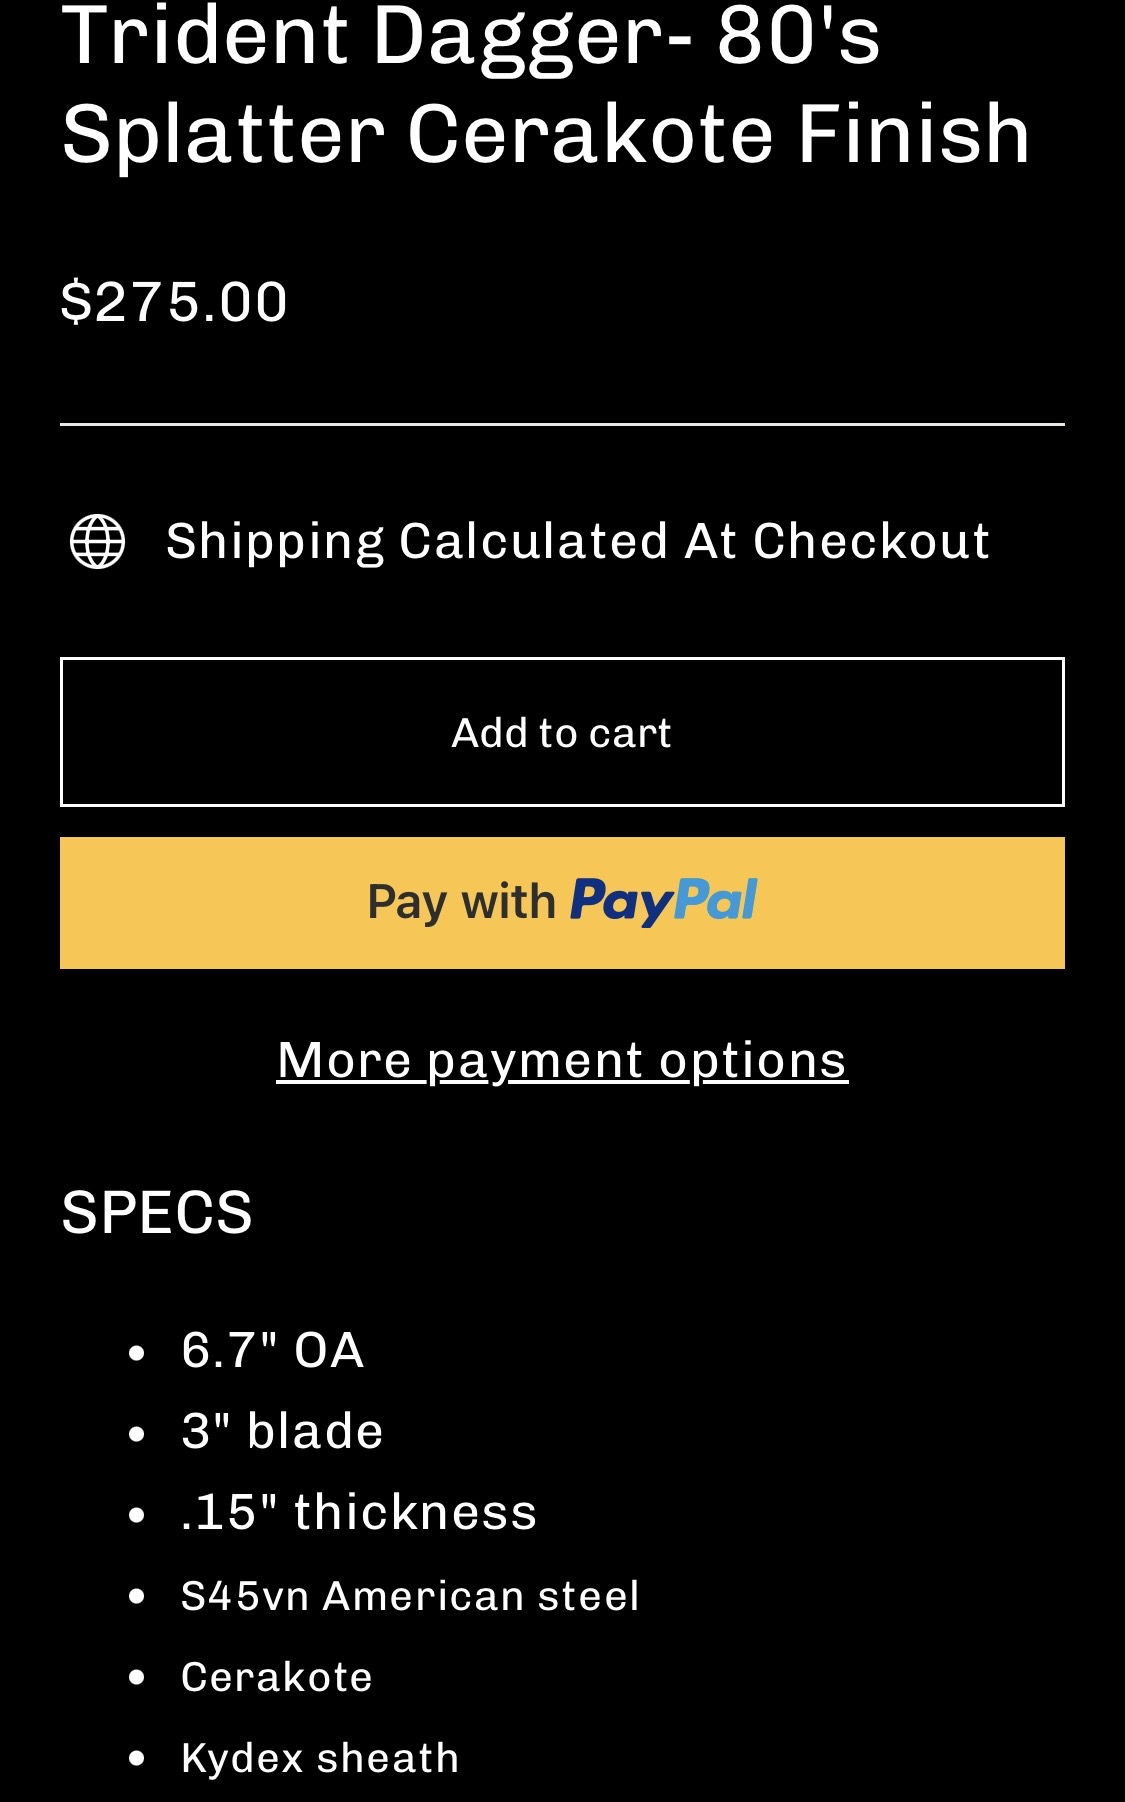Click the Kydex sheath spec item
Screen dimensions: 1125x1802
(319, 1758)
